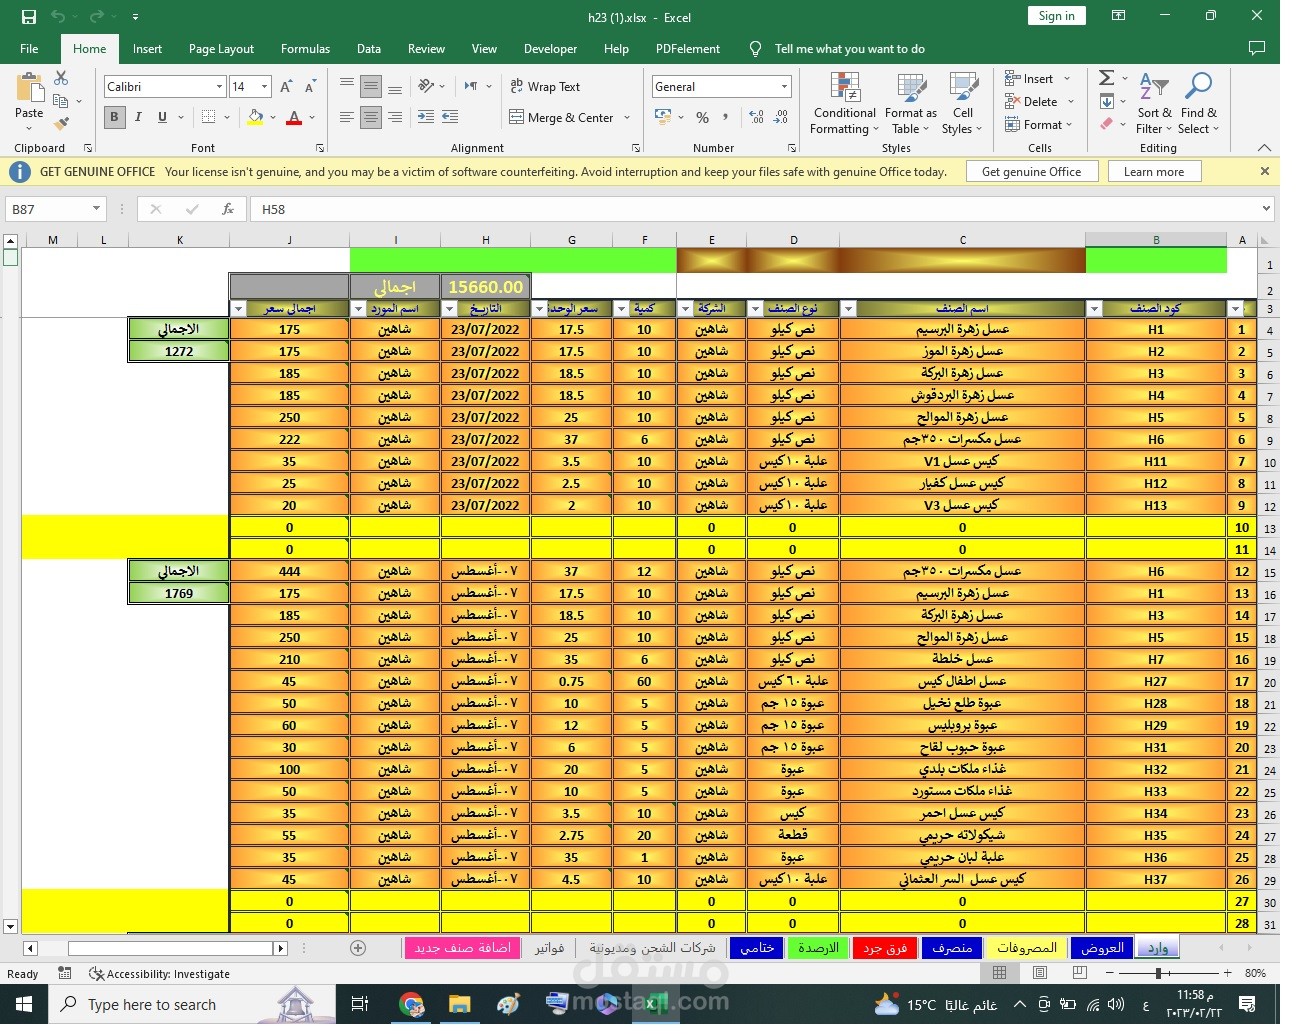Viewport: 1302px width, 1036px height.
Task: Open the File tab
Action: point(29,48)
